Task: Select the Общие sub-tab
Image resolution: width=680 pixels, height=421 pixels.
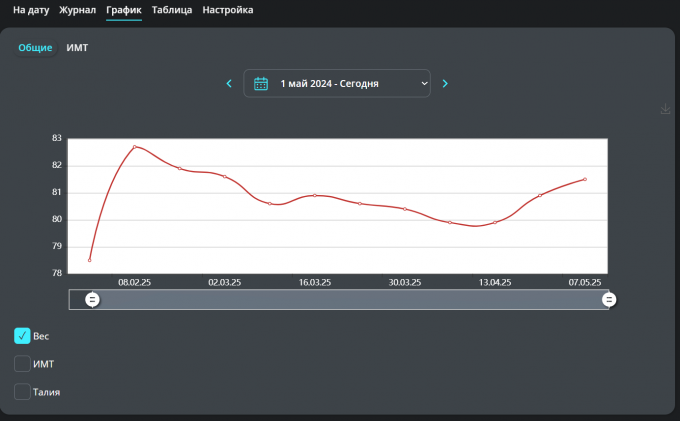Action: (35, 48)
